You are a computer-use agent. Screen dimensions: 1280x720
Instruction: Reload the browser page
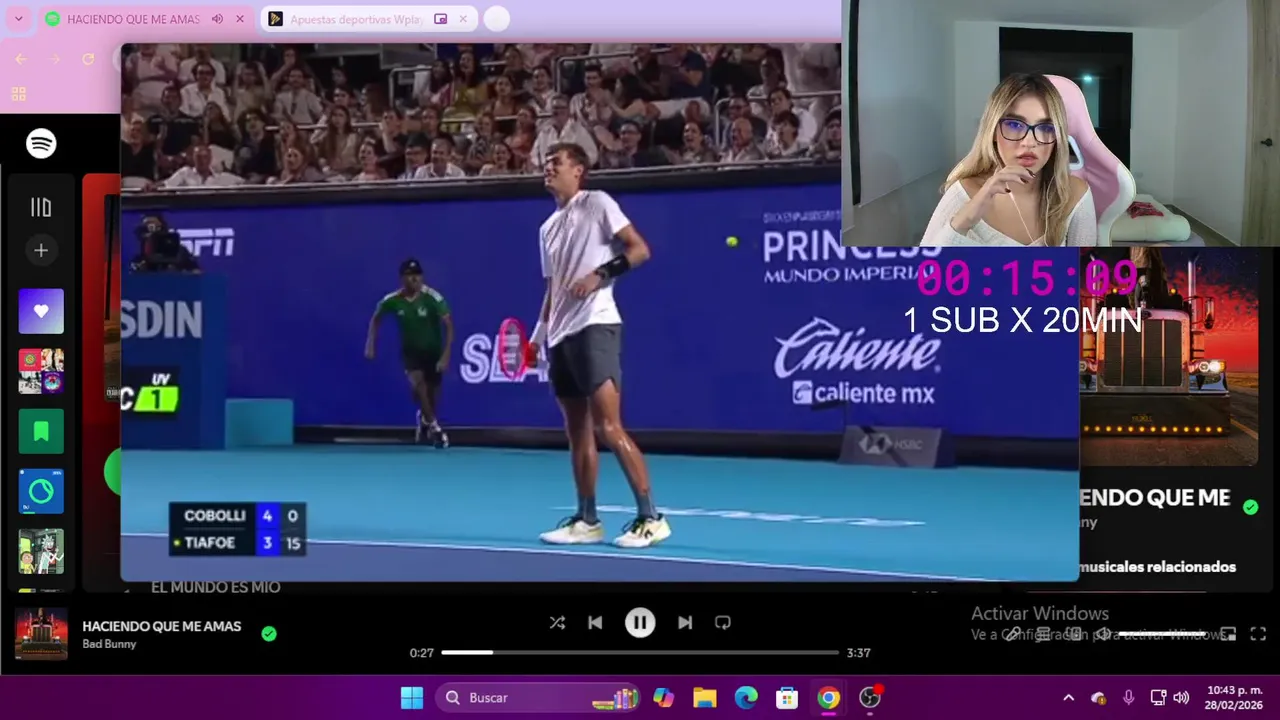[x=88, y=60]
